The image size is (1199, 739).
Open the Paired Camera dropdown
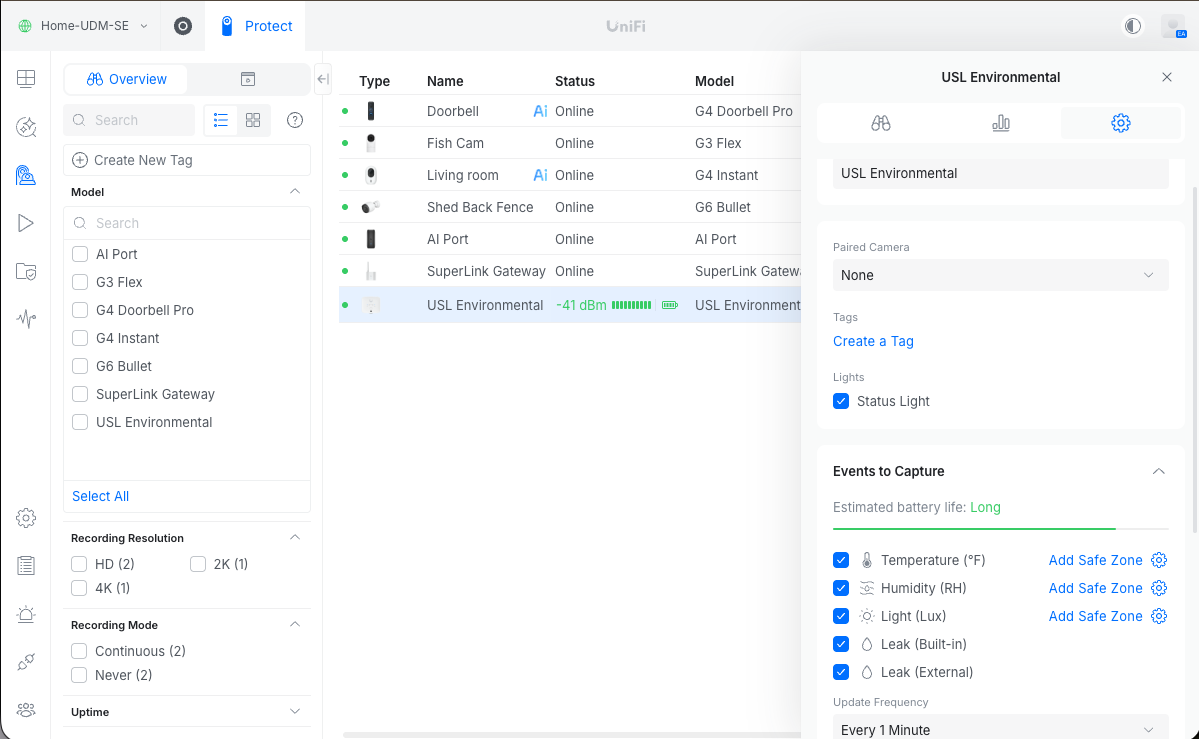click(x=1000, y=275)
